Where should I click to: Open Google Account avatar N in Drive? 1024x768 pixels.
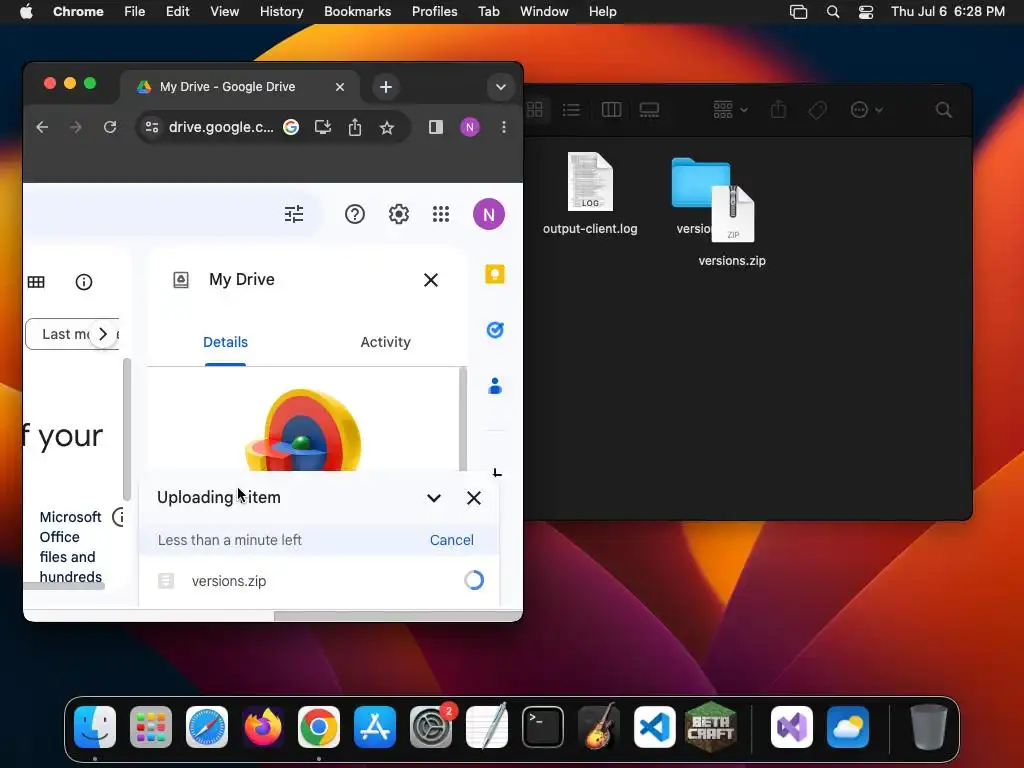coord(488,214)
